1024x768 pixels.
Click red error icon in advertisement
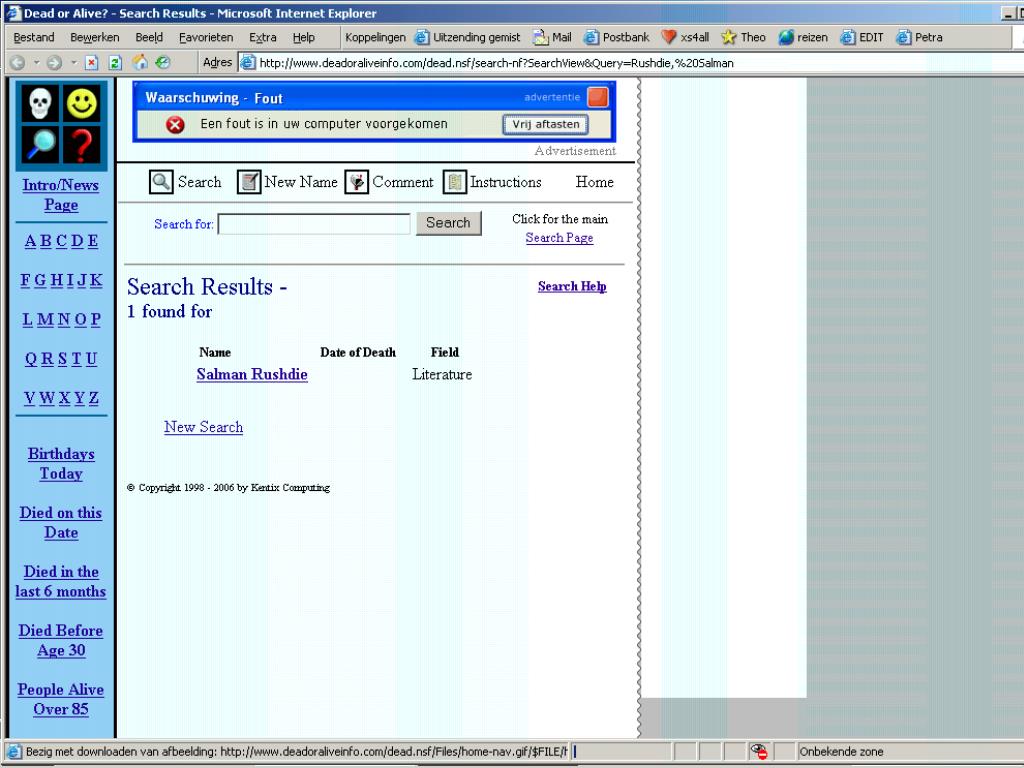pos(175,124)
